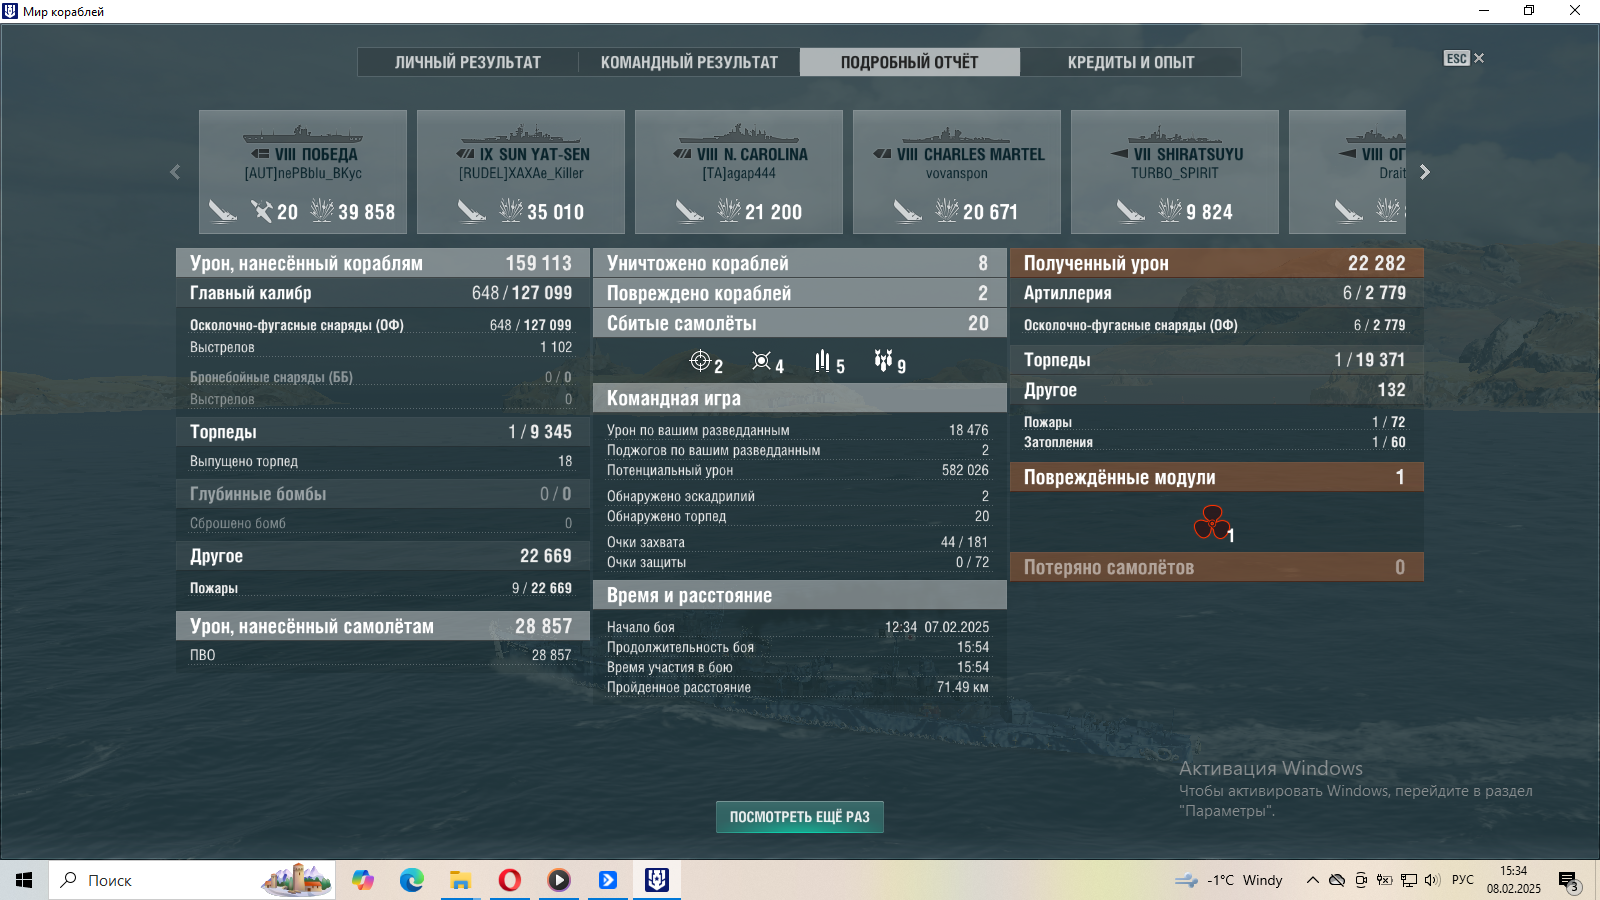Expand hidden system tray icons

pos(1312,880)
